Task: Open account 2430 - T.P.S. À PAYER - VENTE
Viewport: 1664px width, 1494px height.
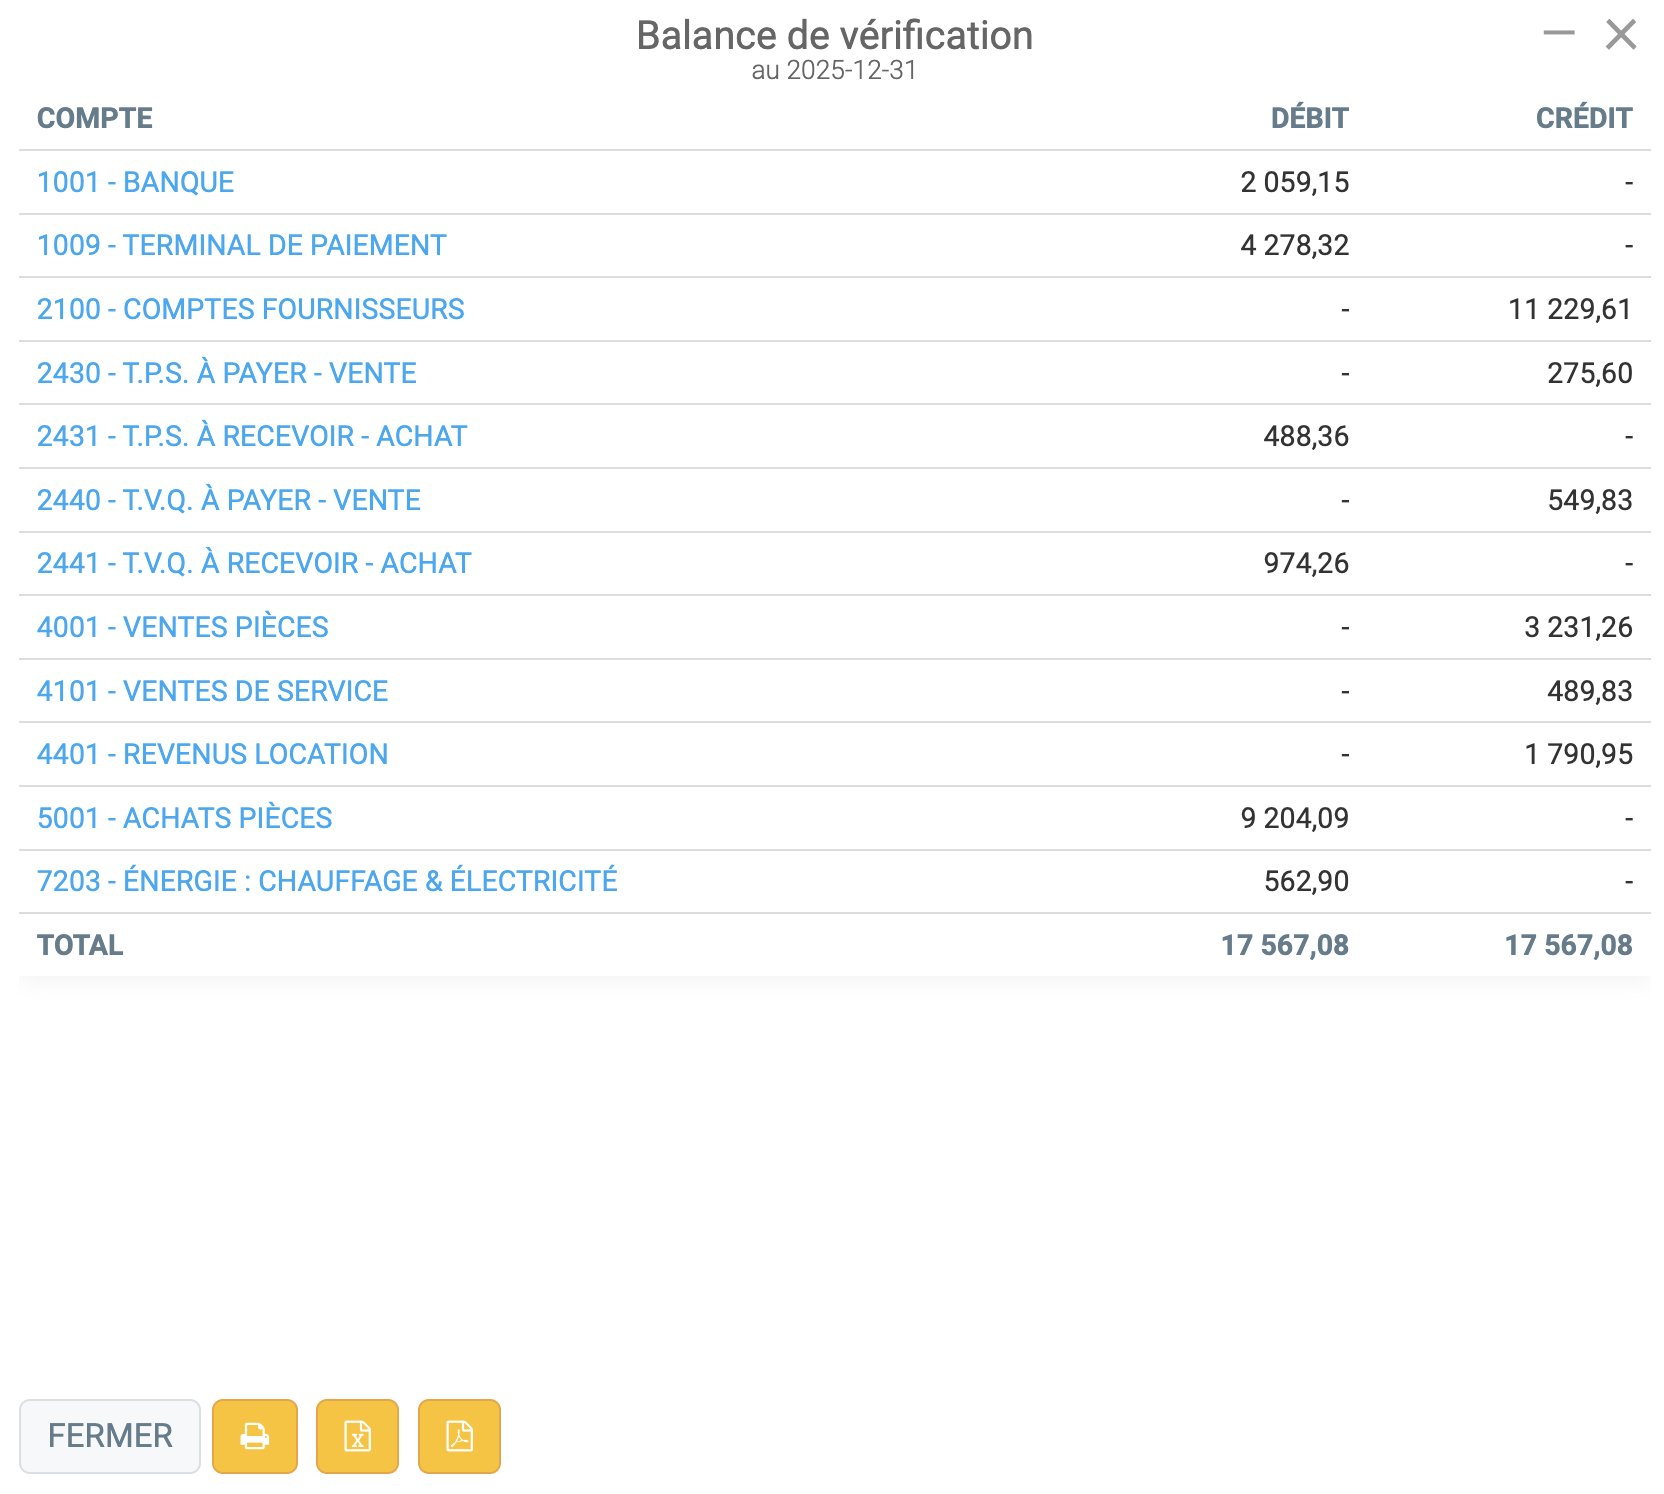Action: click(x=226, y=373)
